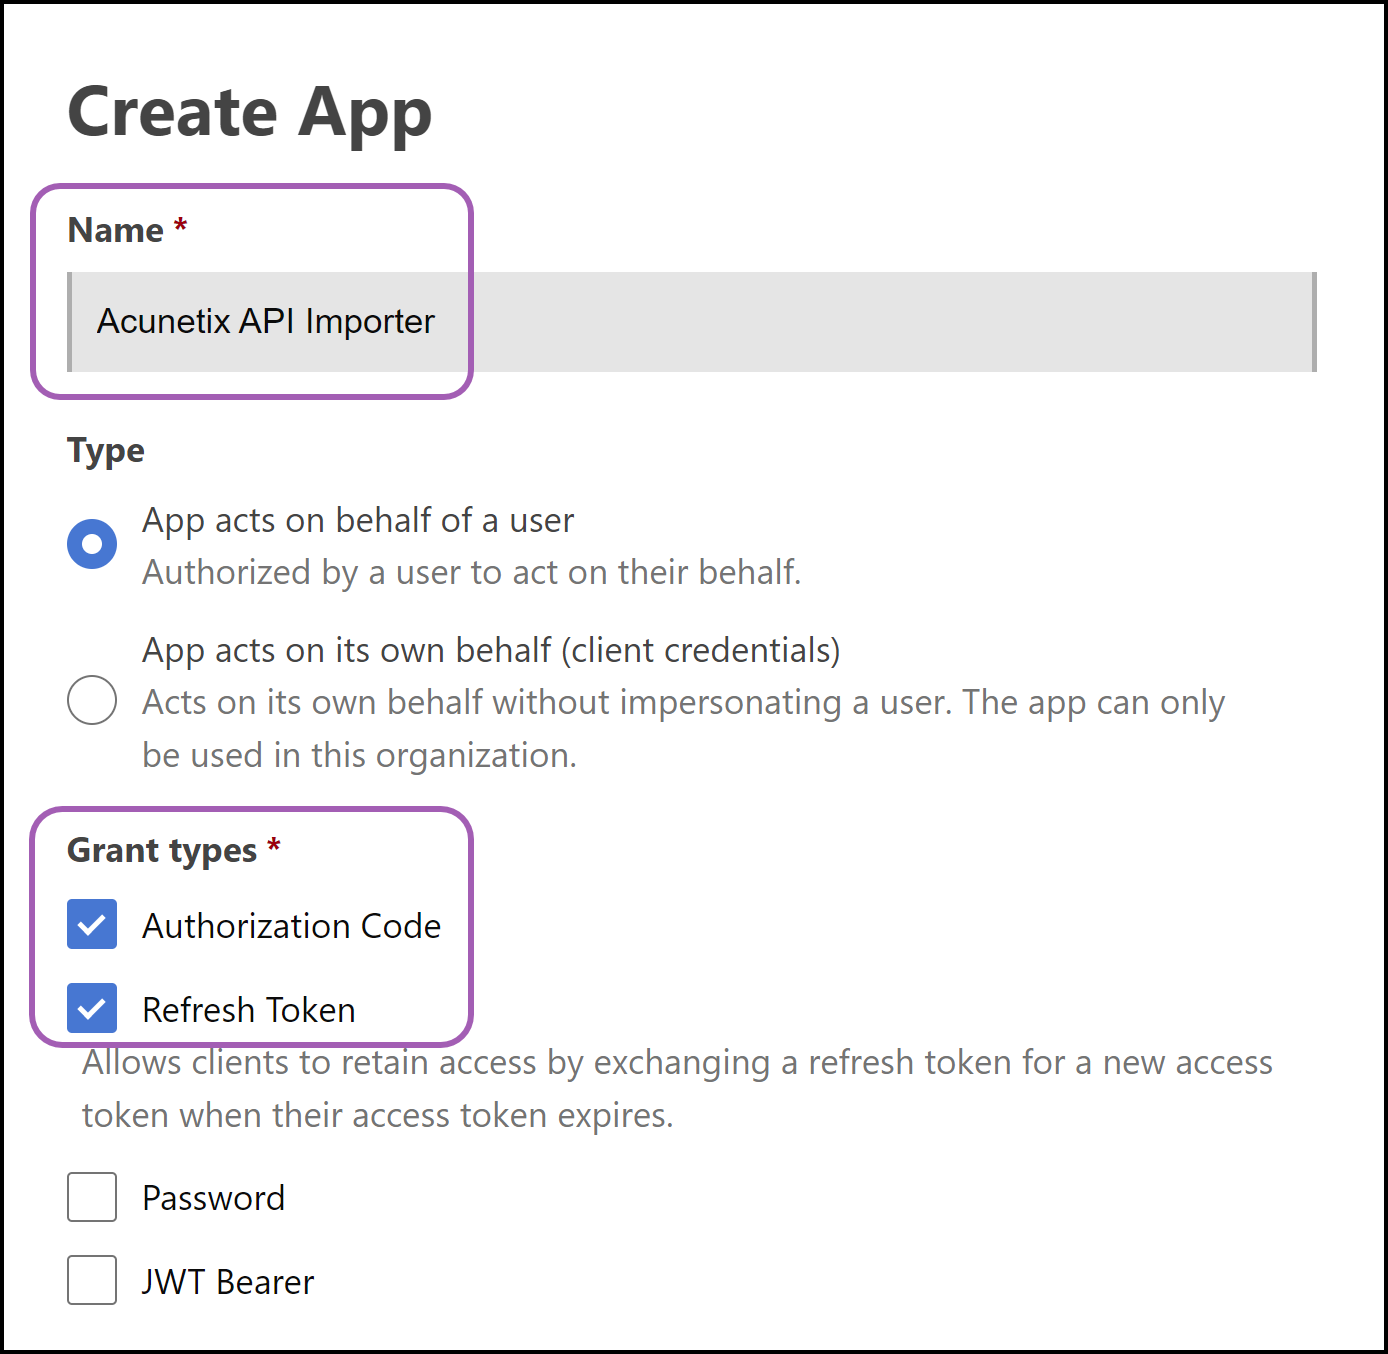
Task: Uncheck the Refresh Token checkbox
Action: pyautogui.click(x=92, y=1008)
